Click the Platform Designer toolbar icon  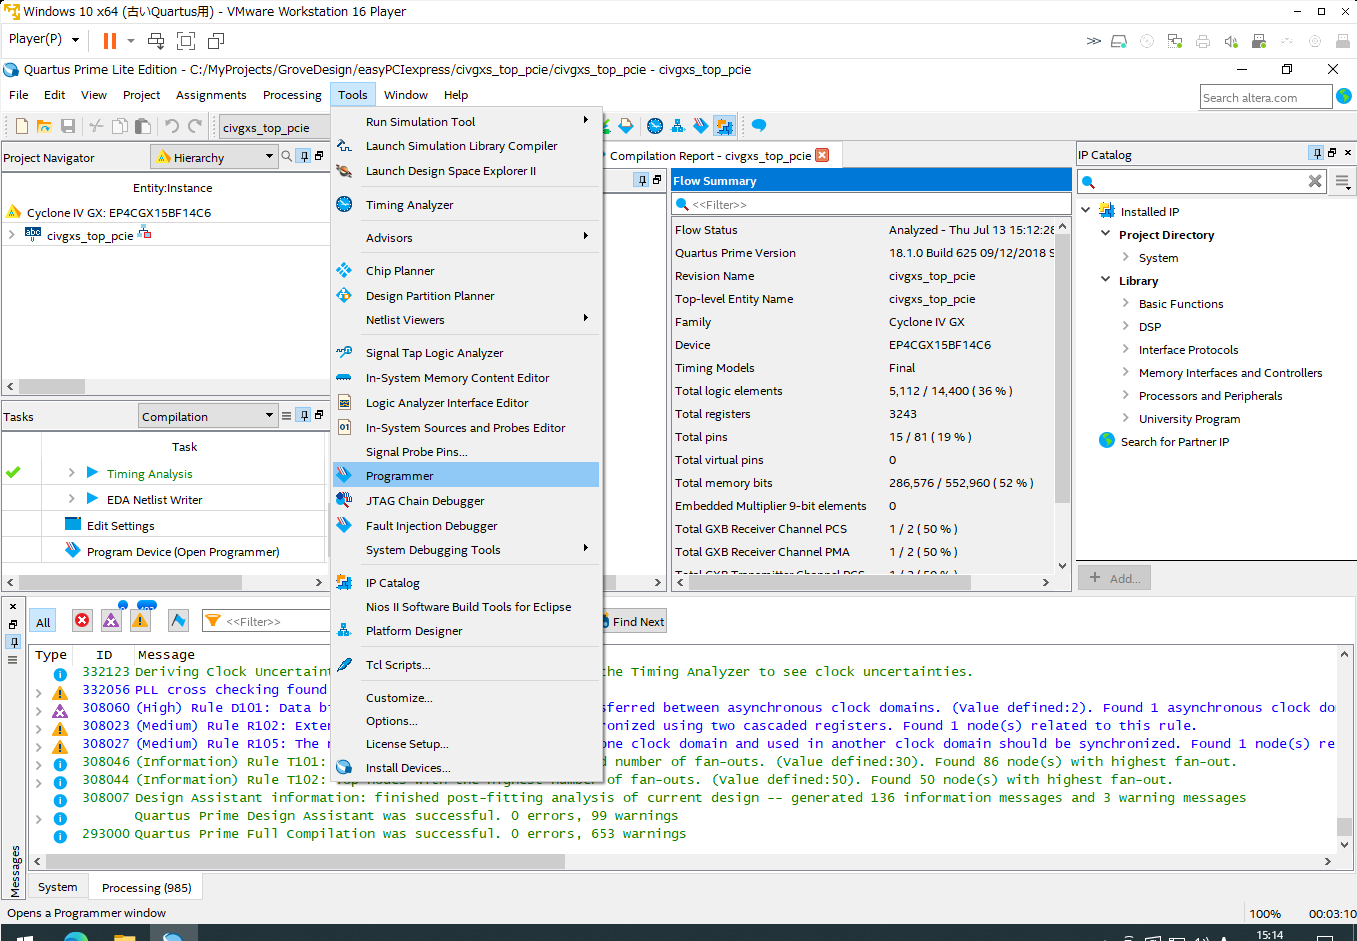pos(678,126)
